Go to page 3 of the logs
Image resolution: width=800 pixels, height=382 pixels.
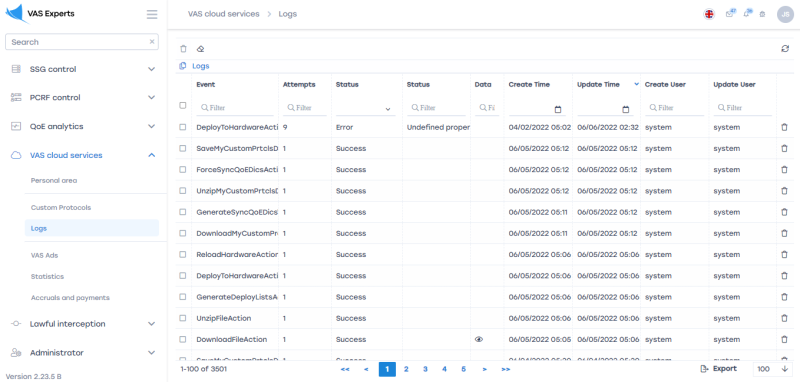click(x=425, y=369)
